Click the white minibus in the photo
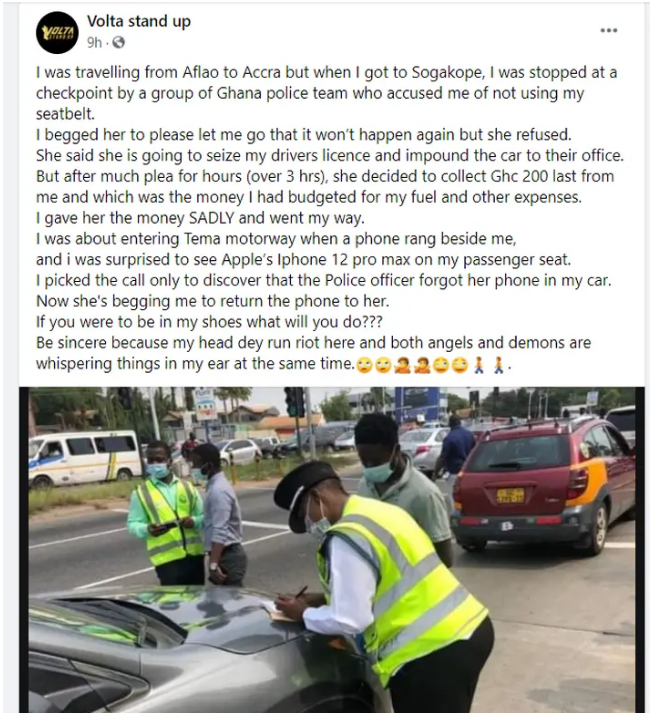The height and width of the screenshot is (714, 650). click(84, 457)
